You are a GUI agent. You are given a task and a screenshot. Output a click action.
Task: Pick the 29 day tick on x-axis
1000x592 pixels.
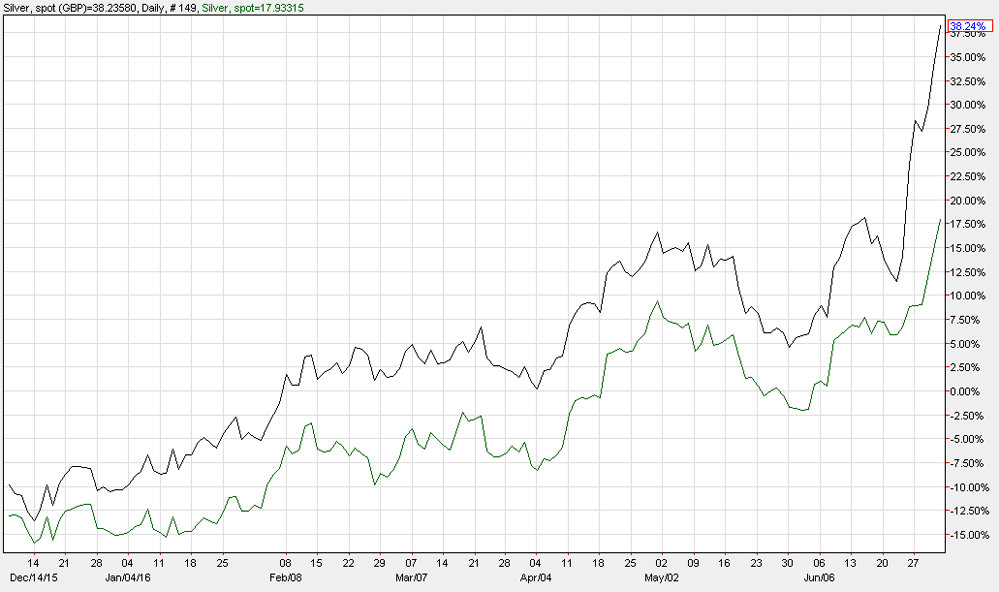[x=379, y=563]
